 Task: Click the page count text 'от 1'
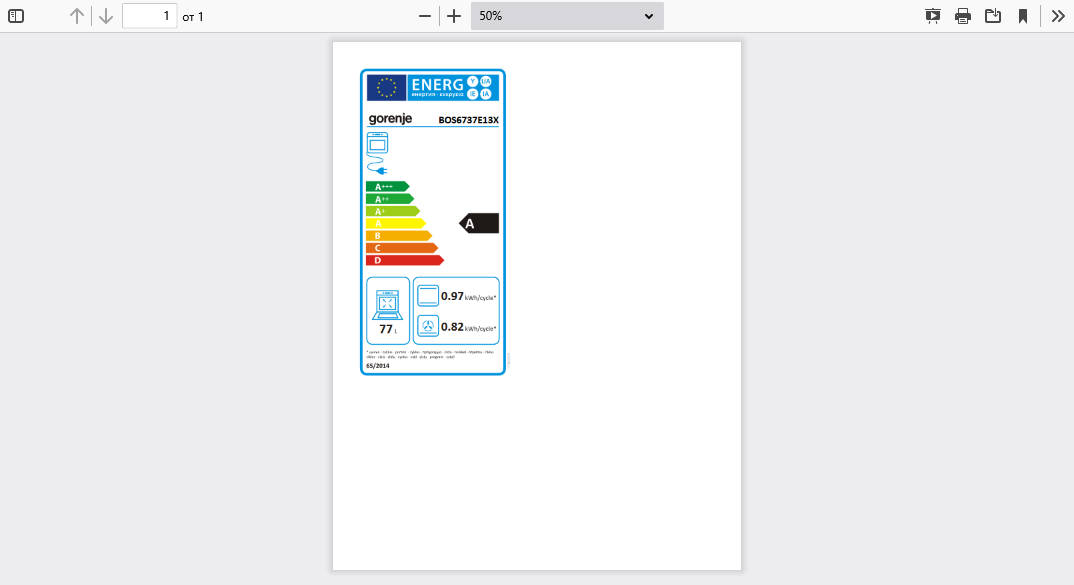pyautogui.click(x=193, y=16)
